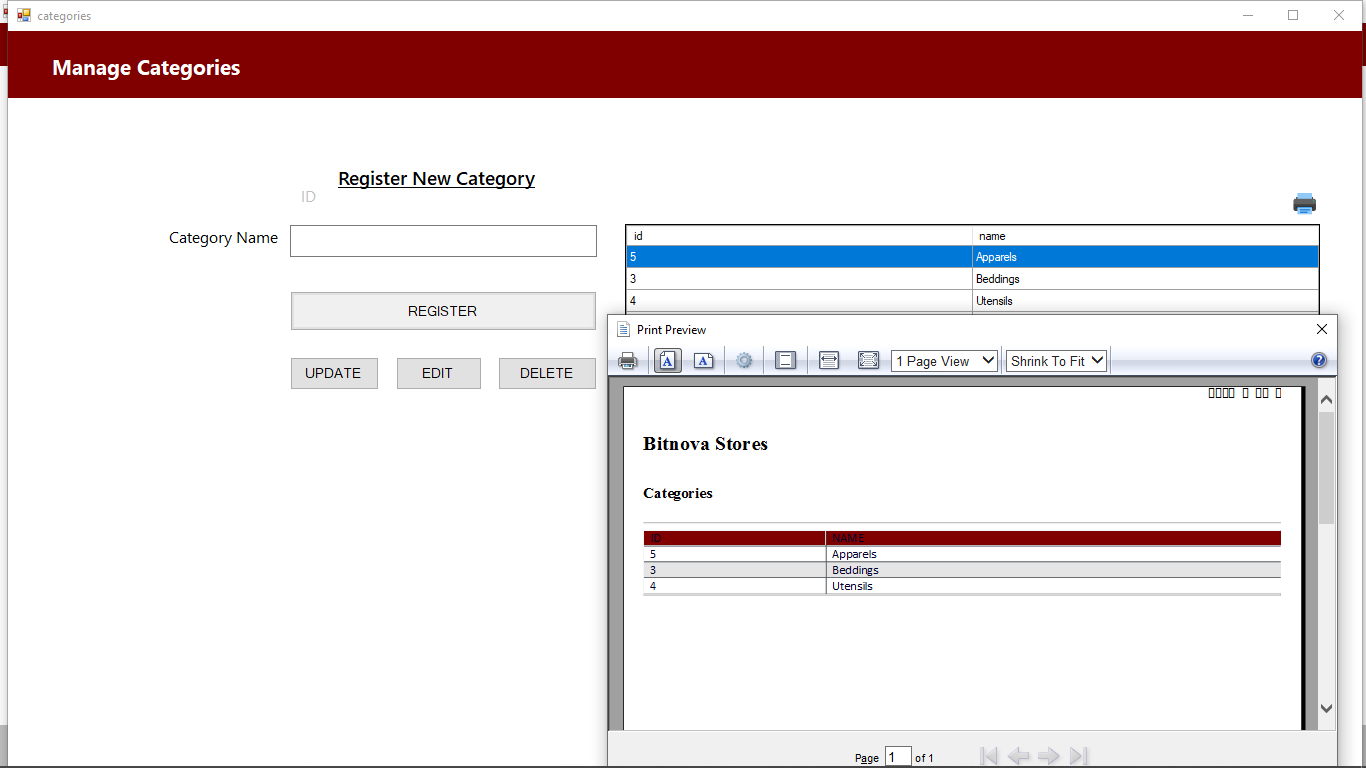1366x768 pixels.
Task: Open the 1 Page View dropdown
Action: (x=943, y=360)
